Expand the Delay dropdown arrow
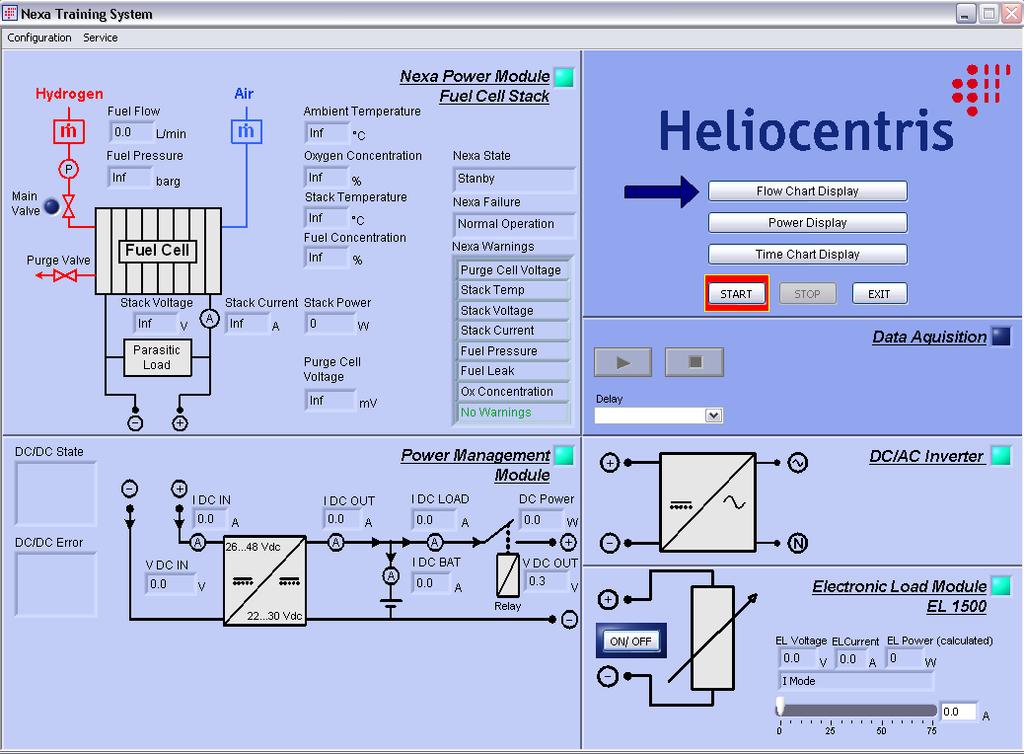The image size is (1024, 754). coord(714,415)
